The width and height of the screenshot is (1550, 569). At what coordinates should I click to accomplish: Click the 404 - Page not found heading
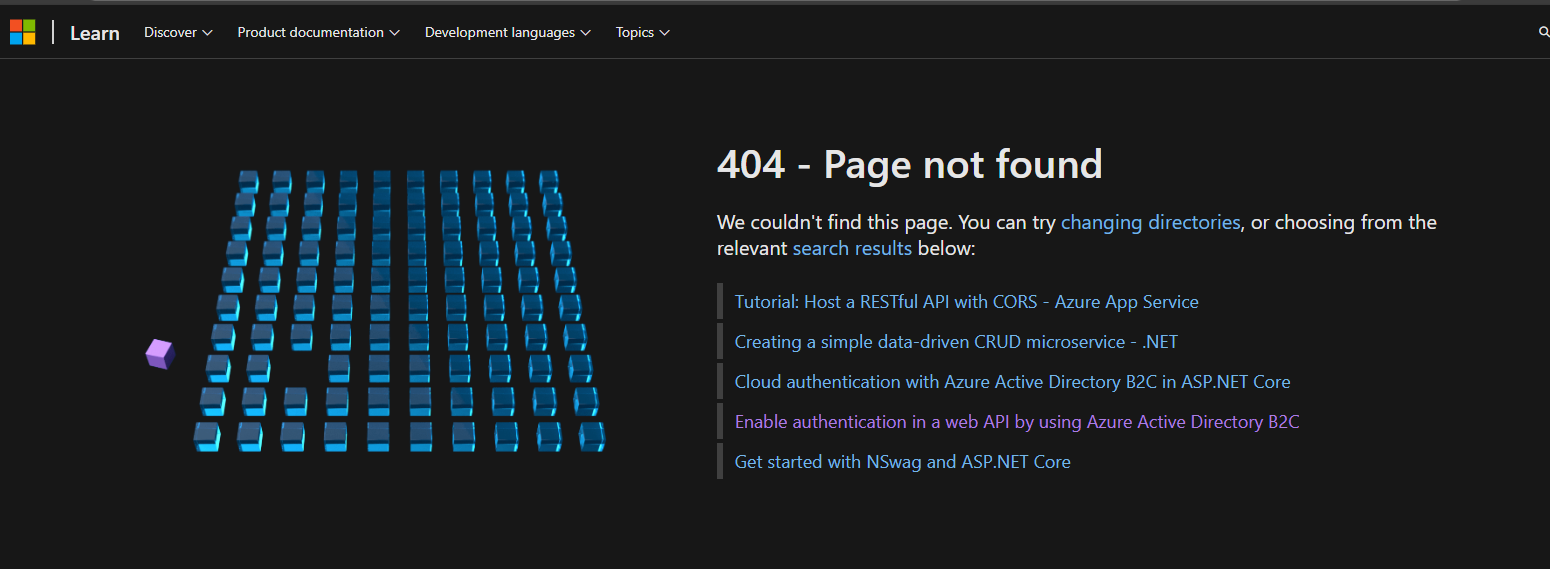[909, 164]
